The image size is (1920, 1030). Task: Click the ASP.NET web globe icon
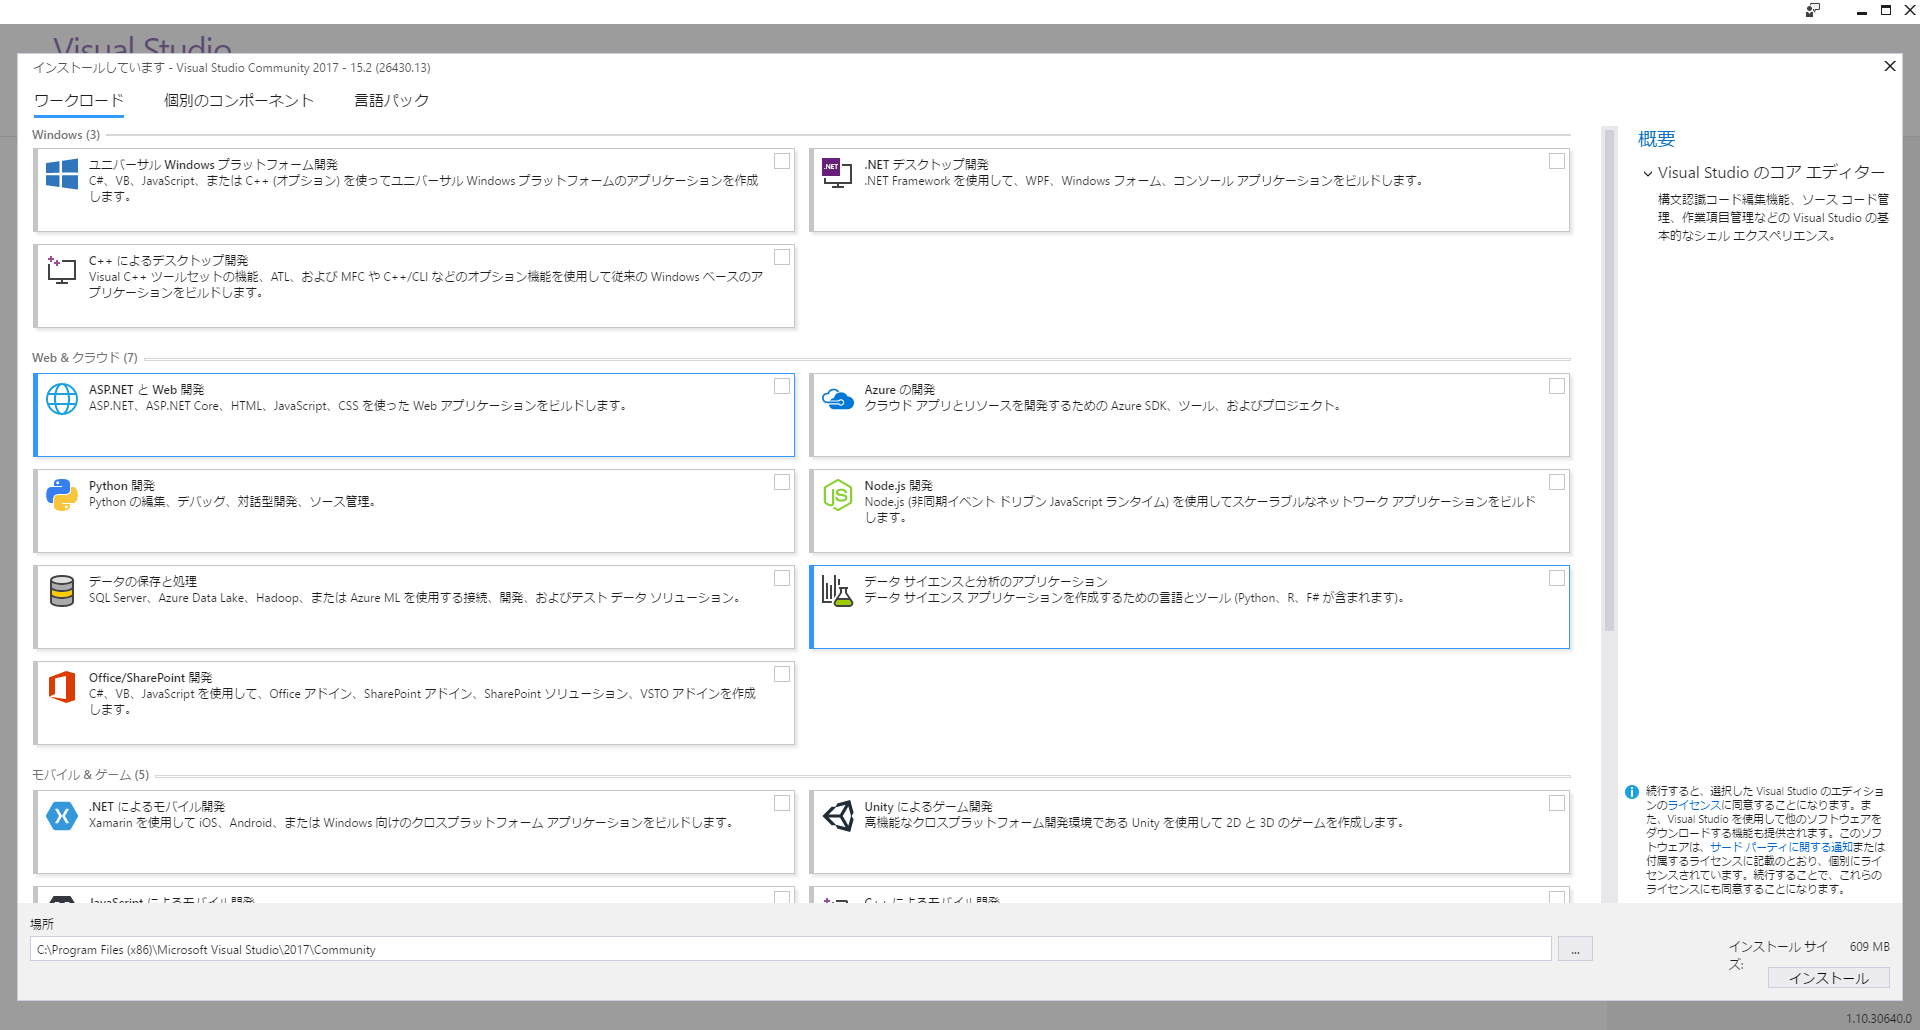click(x=62, y=399)
